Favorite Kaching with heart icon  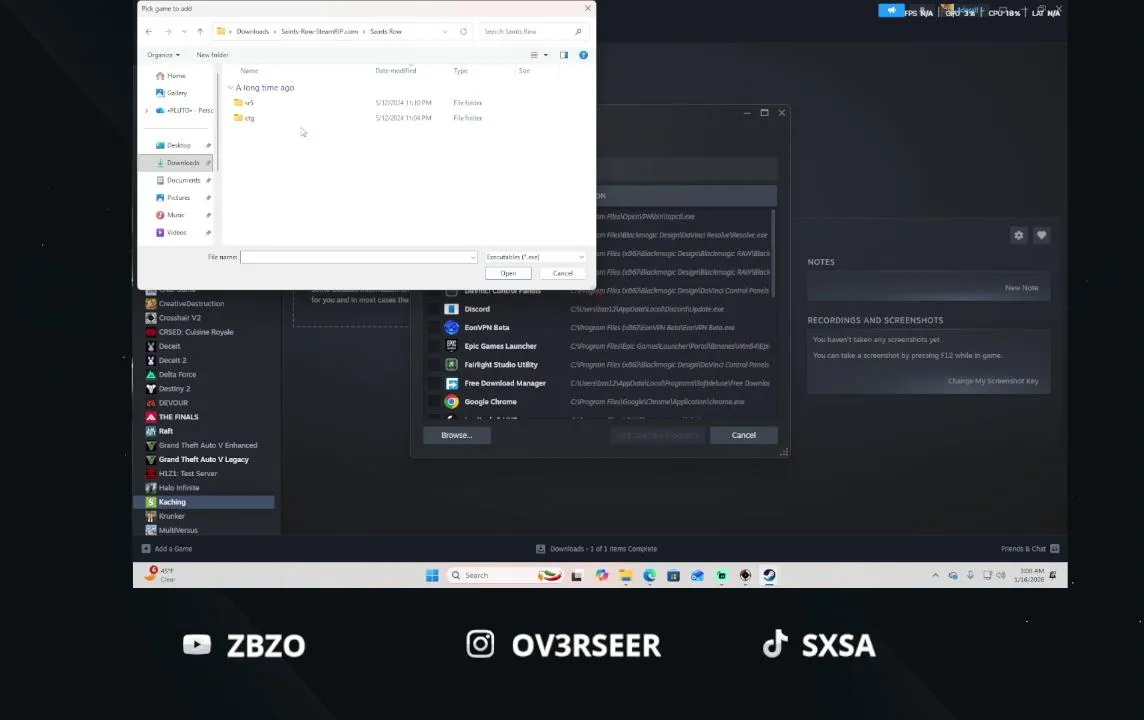tap(1041, 235)
